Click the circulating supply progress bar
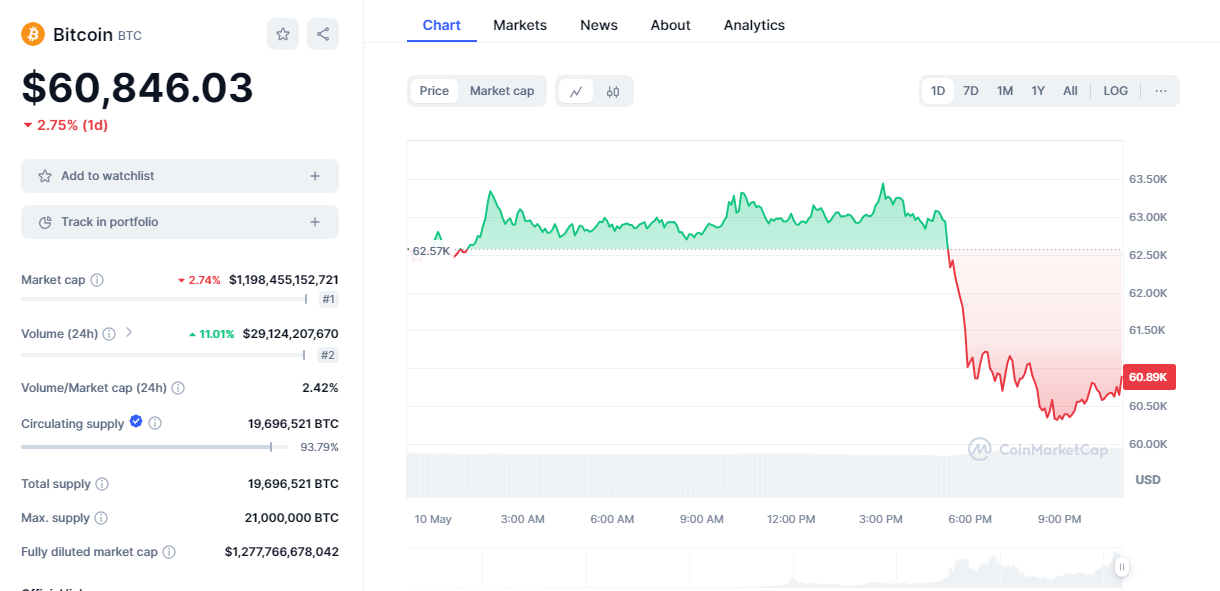1220x591 pixels. [154, 447]
